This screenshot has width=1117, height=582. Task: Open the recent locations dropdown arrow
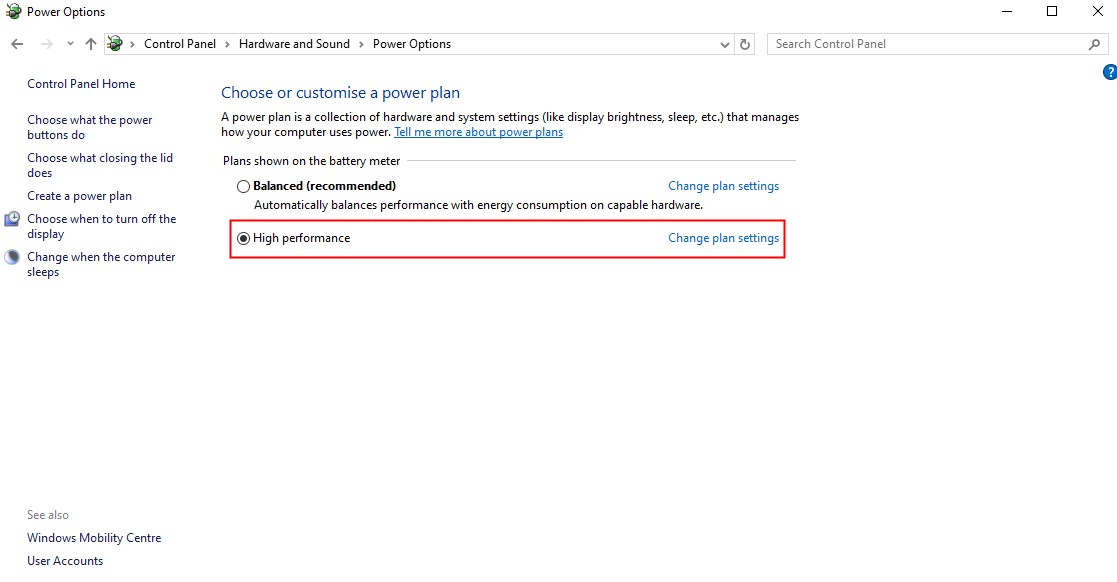[x=70, y=44]
